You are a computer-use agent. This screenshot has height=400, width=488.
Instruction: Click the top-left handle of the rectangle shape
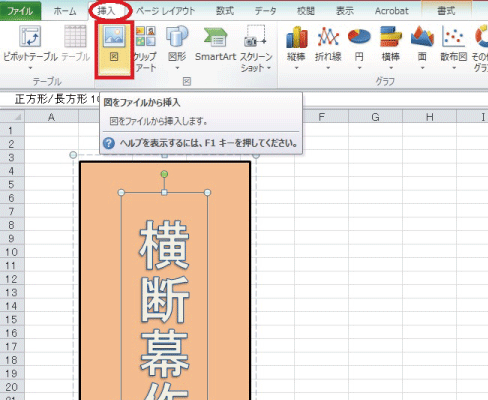[73, 155]
